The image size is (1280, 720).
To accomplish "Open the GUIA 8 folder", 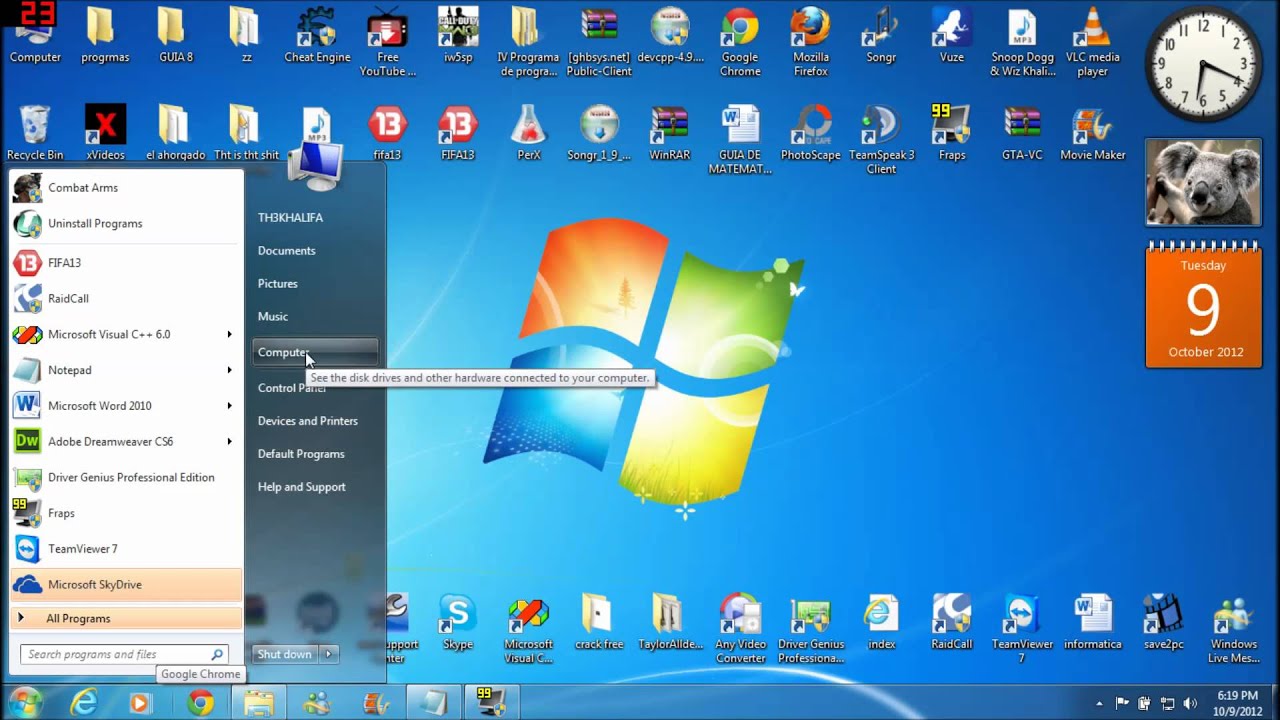I will [x=176, y=35].
